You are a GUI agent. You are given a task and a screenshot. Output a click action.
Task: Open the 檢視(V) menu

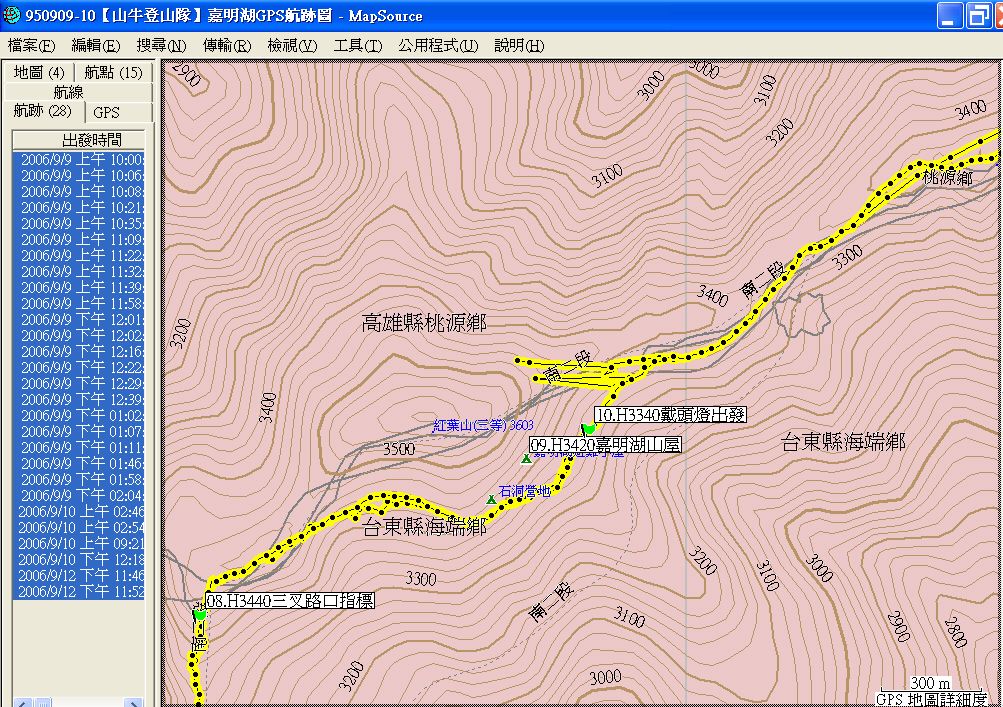pos(292,45)
